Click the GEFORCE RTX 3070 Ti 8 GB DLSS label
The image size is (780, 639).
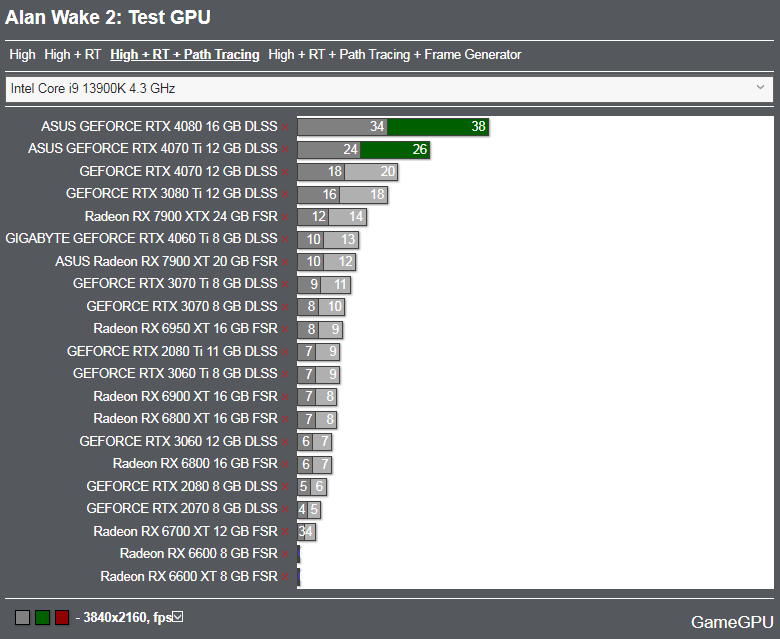coord(175,283)
